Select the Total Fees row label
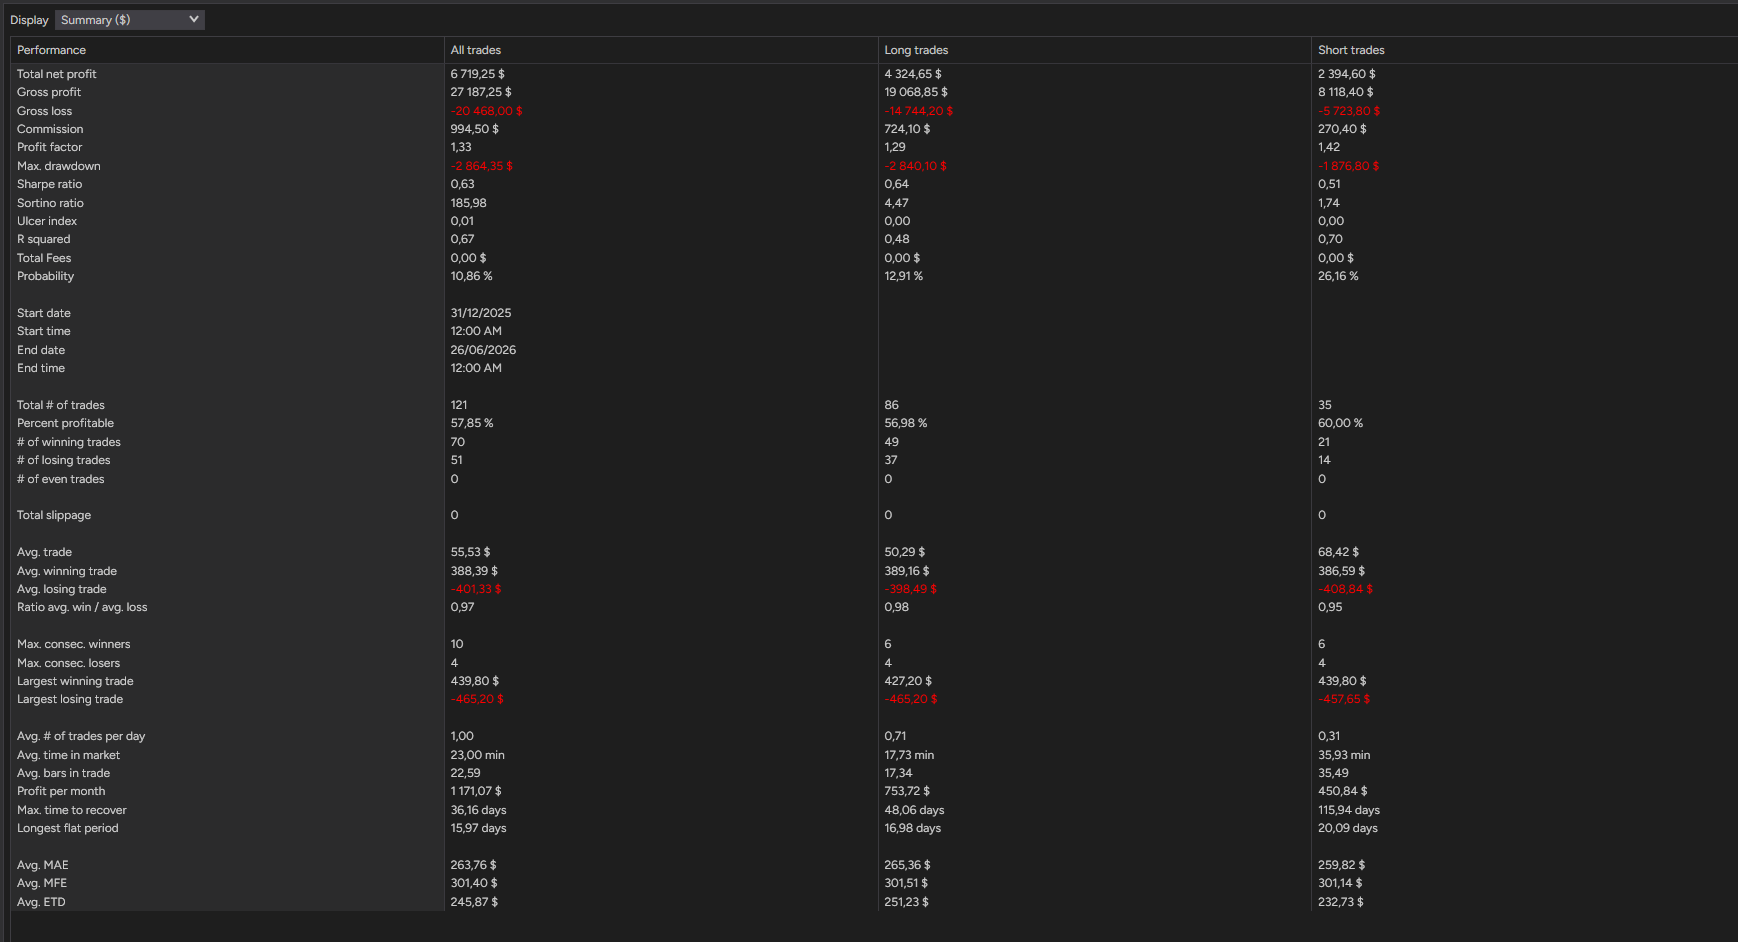The height and width of the screenshot is (942, 1738). (44, 258)
